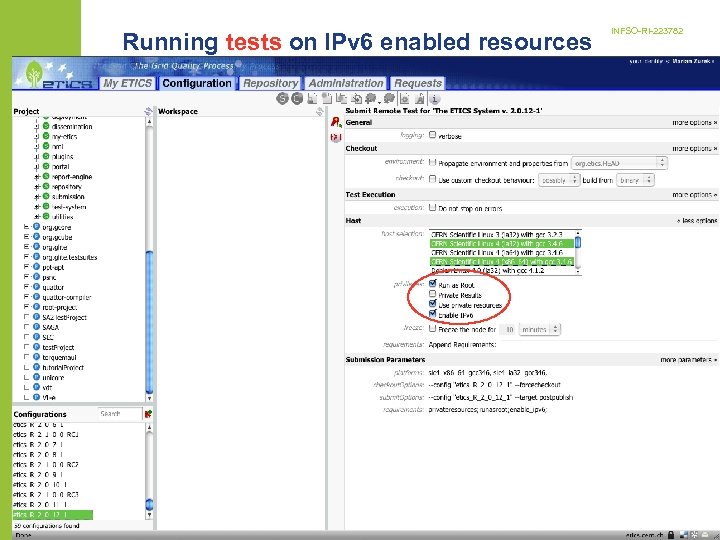Open the My ETICS tab

(x=127, y=83)
